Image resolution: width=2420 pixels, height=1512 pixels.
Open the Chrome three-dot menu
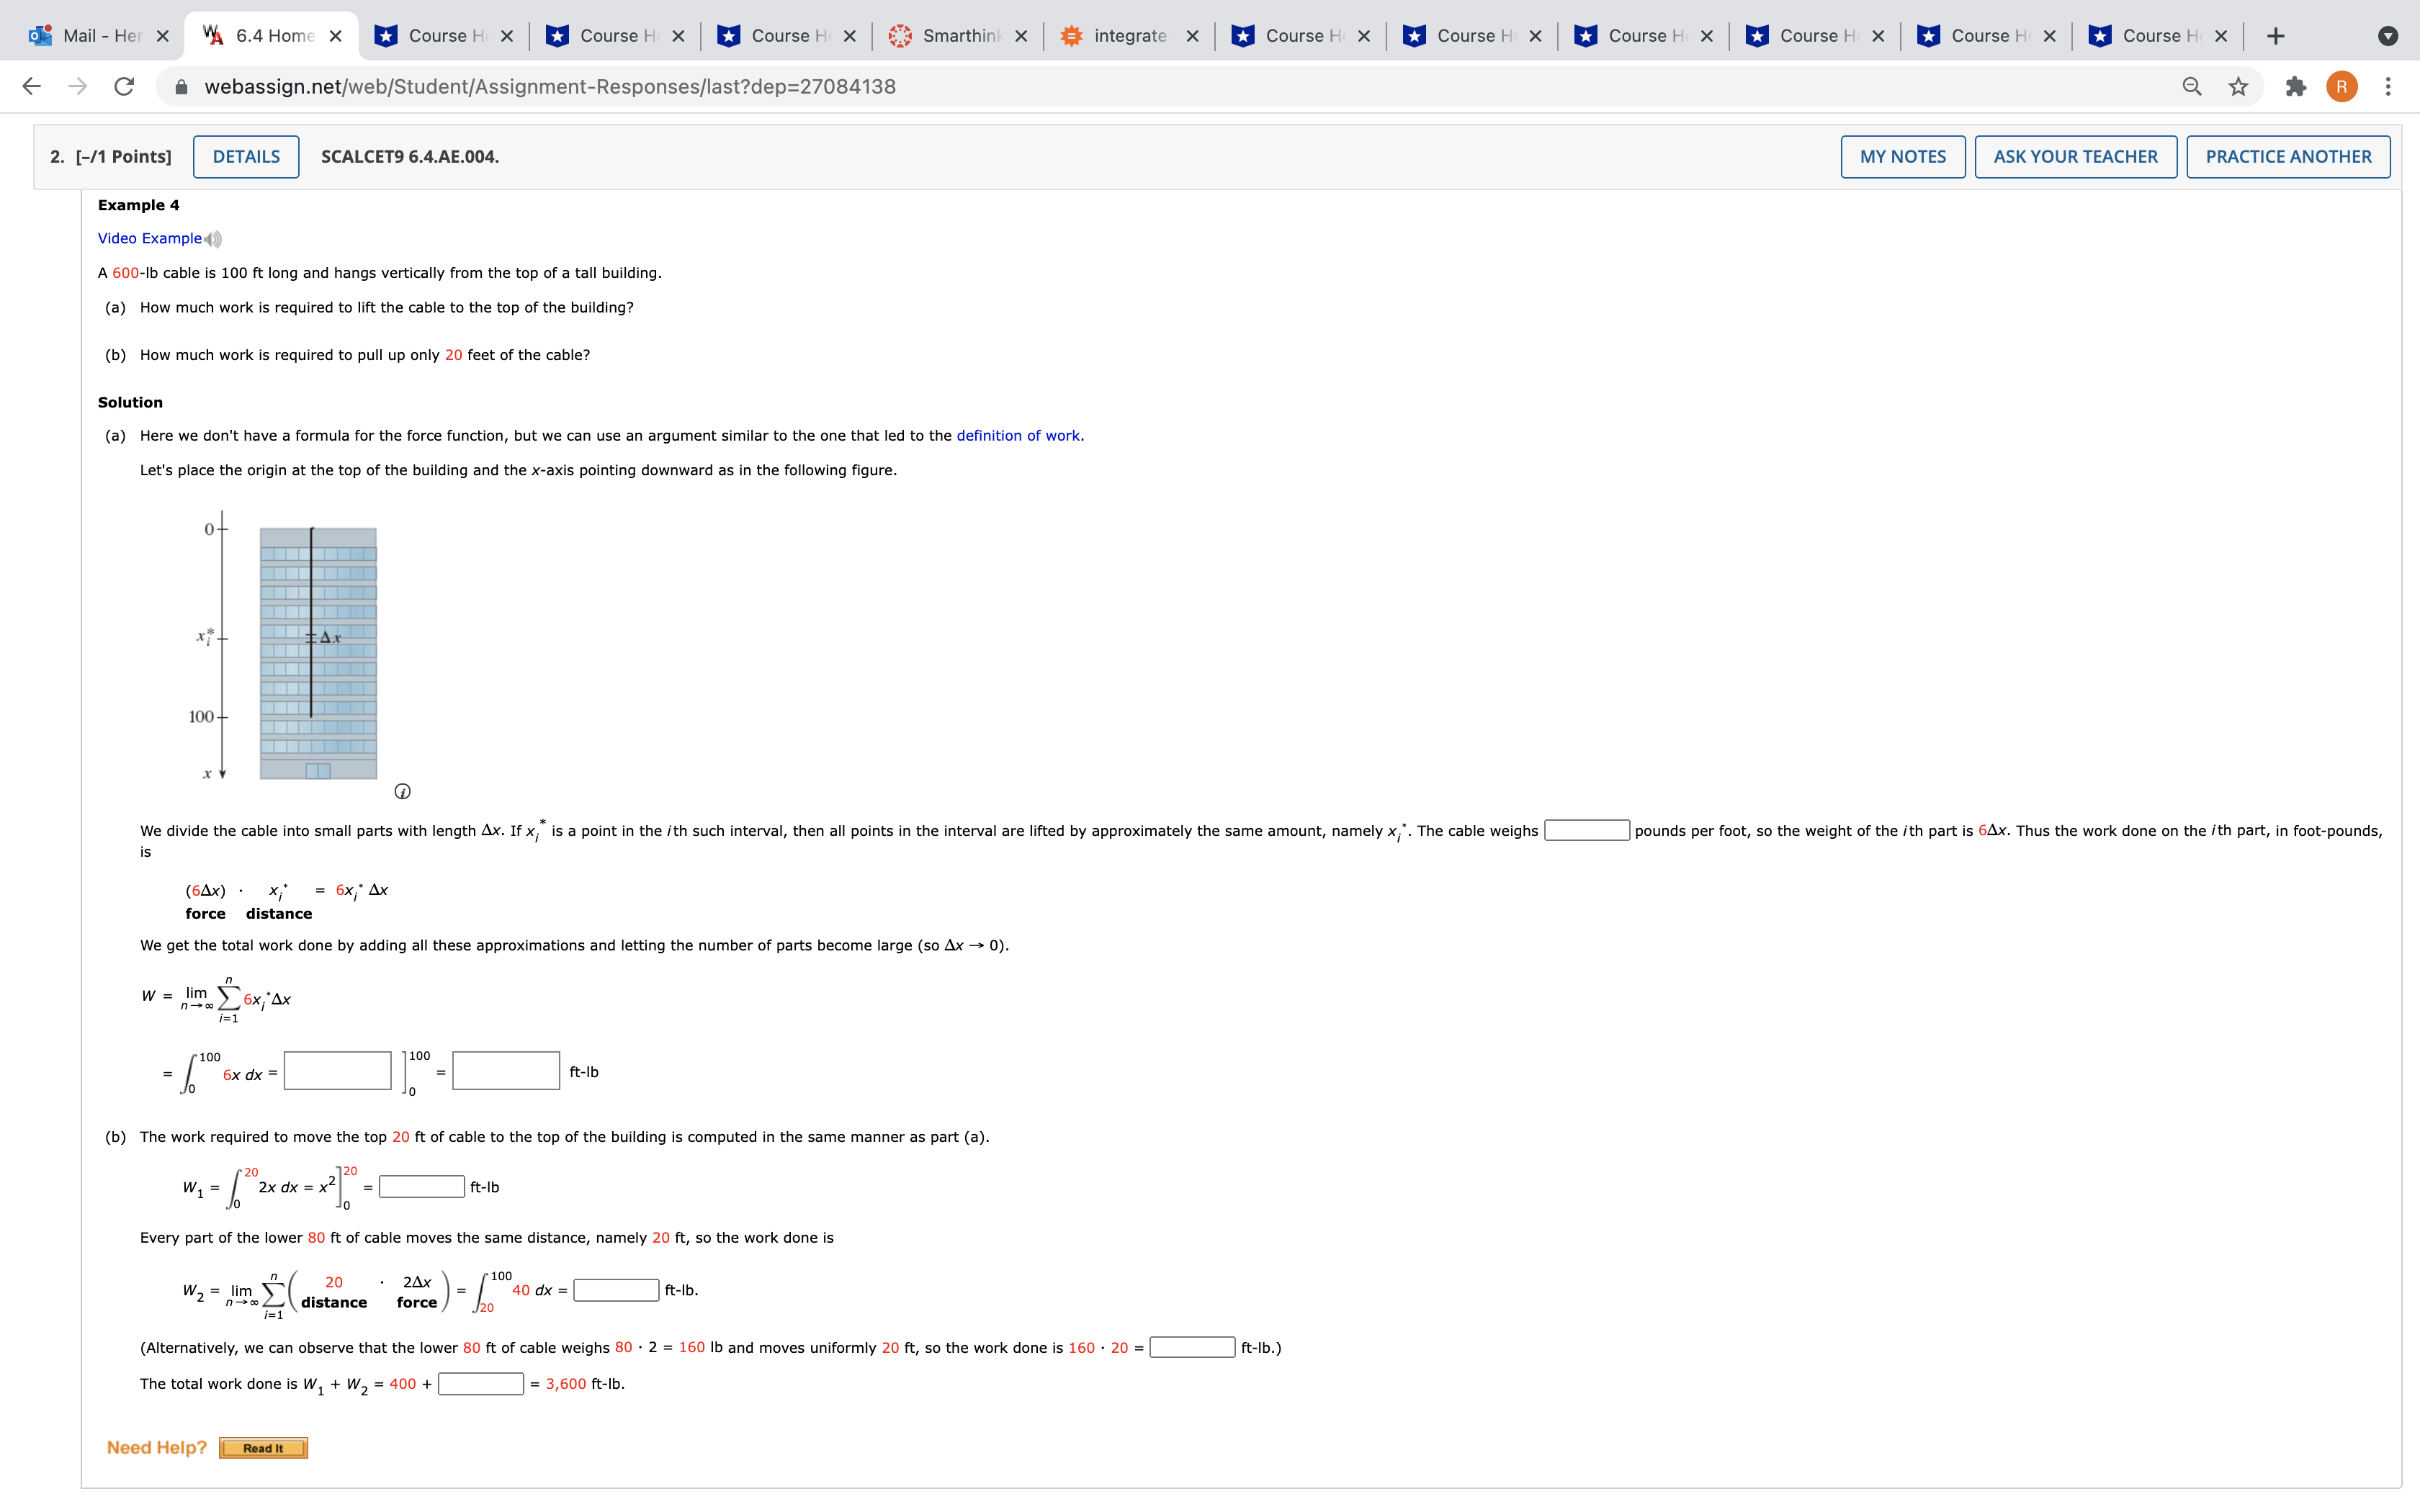(x=2389, y=86)
